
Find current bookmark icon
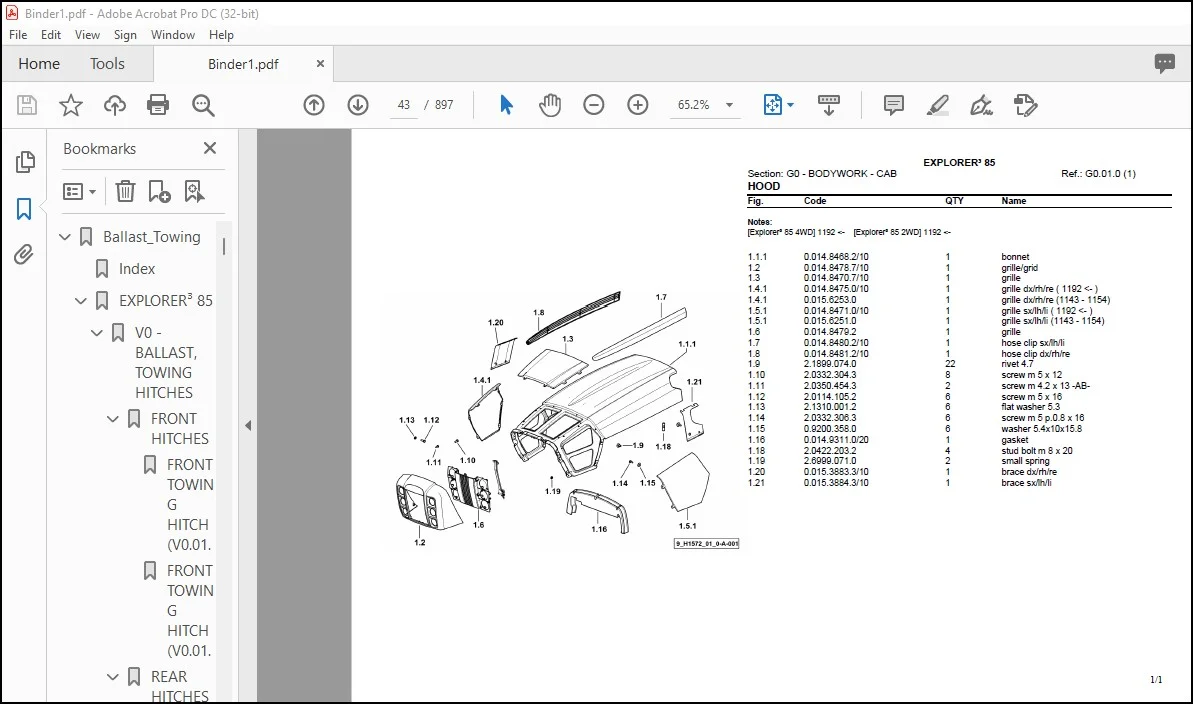point(195,191)
